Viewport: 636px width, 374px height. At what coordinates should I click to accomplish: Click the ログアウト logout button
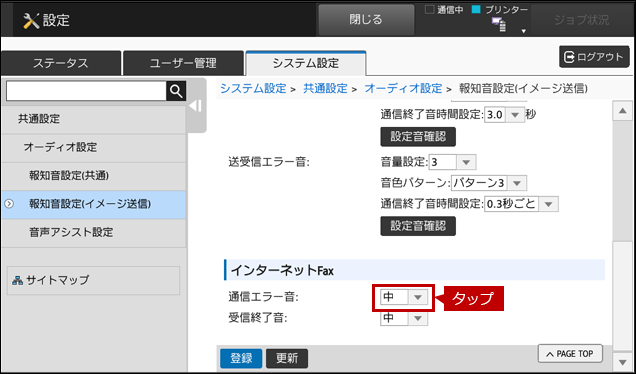(594, 57)
